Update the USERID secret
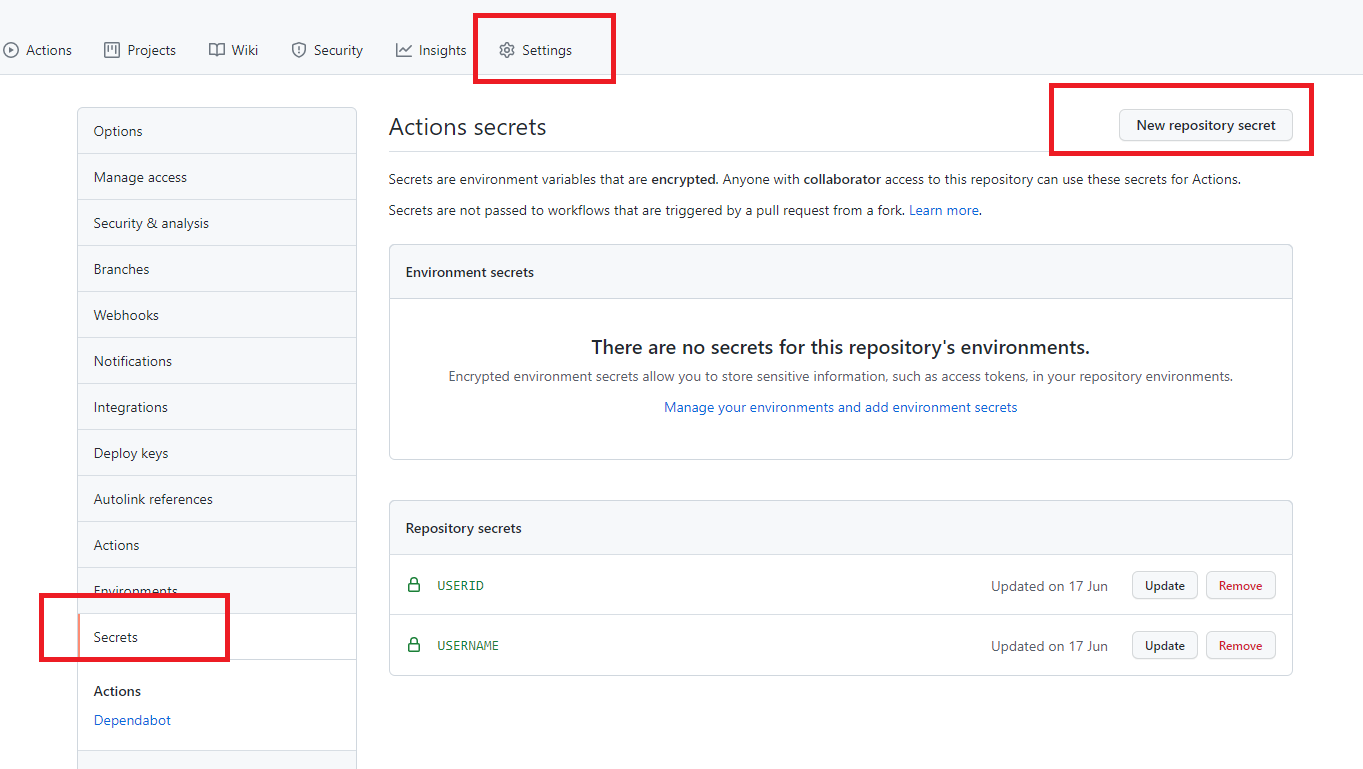This screenshot has width=1363, height=769. tap(1165, 586)
